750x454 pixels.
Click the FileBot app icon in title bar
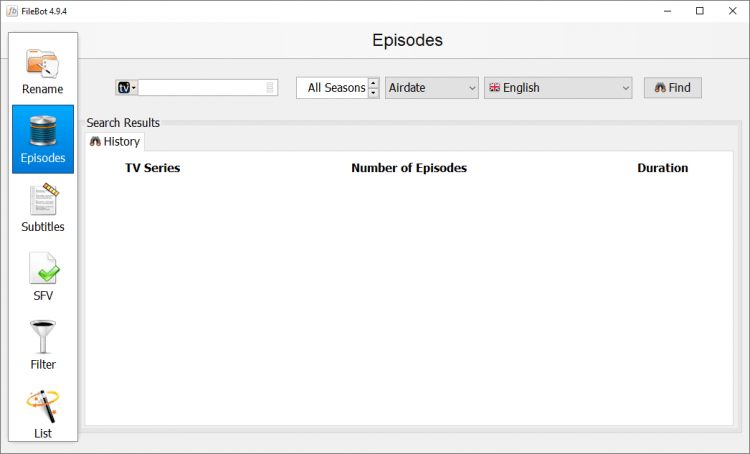click(x=11, y=11)
